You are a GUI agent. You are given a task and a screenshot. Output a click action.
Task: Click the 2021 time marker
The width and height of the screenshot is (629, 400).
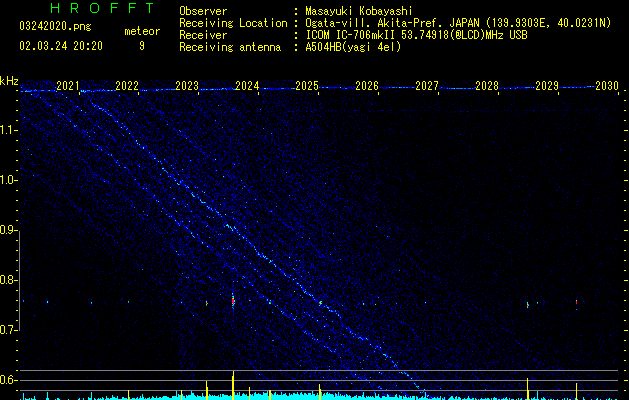point(67,86)
